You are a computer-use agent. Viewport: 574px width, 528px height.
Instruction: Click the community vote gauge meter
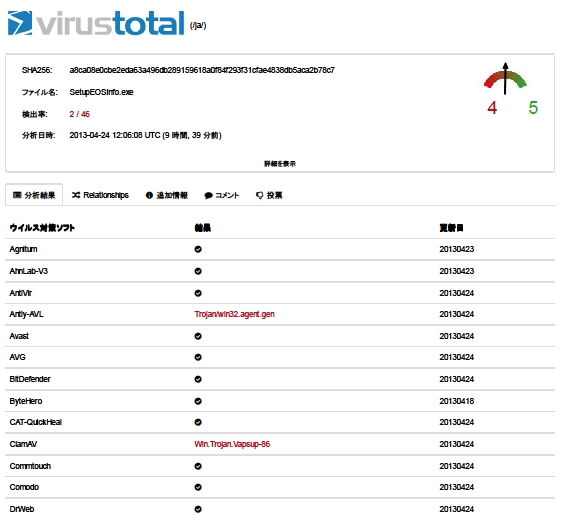pyautogui.click(x=505, y=79)
